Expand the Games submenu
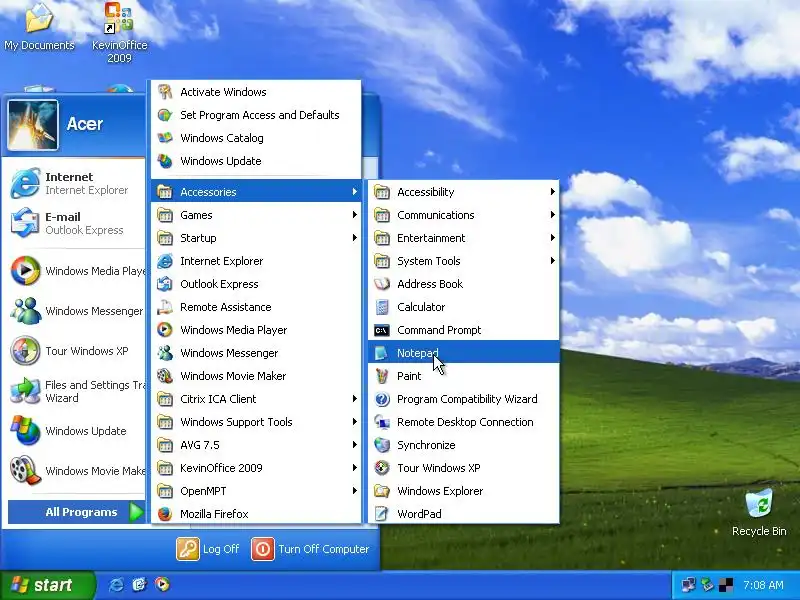Viewport: 800px width, 600px height. [x=256, y=215]
